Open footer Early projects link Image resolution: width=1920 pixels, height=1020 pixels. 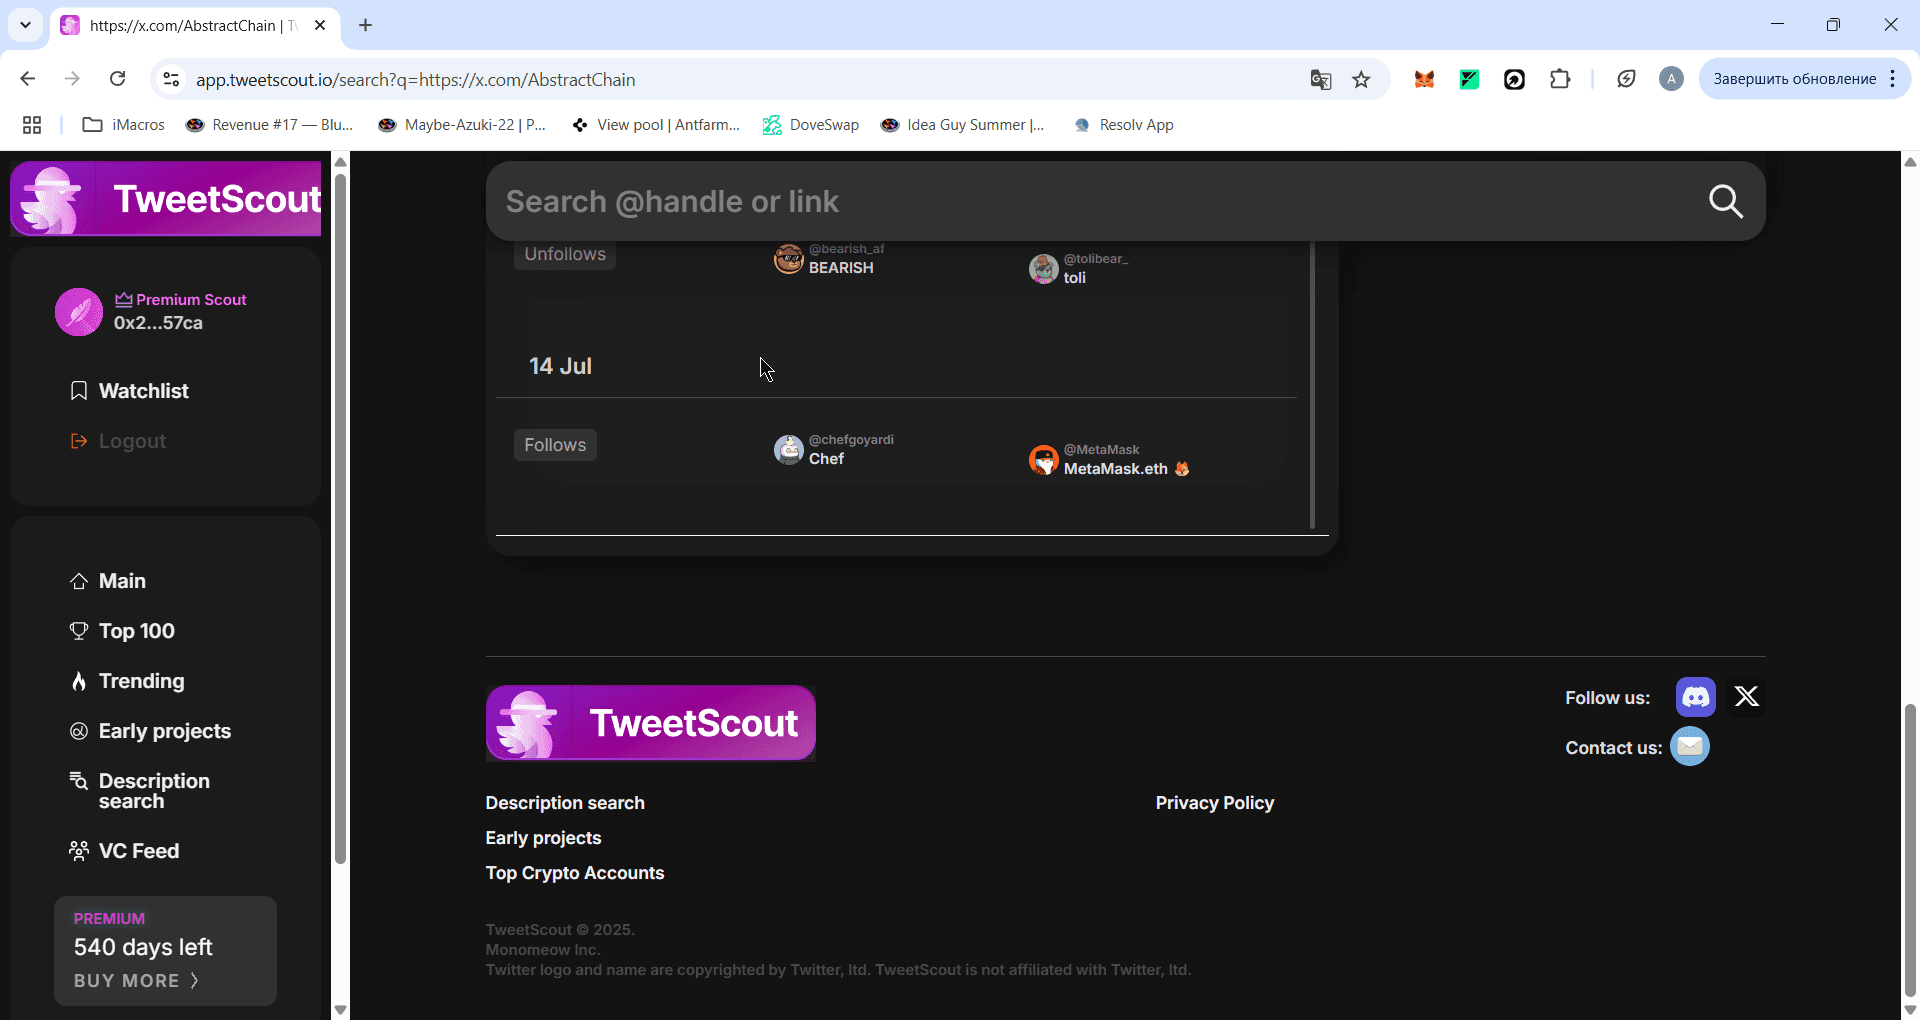tap(543, 838)
